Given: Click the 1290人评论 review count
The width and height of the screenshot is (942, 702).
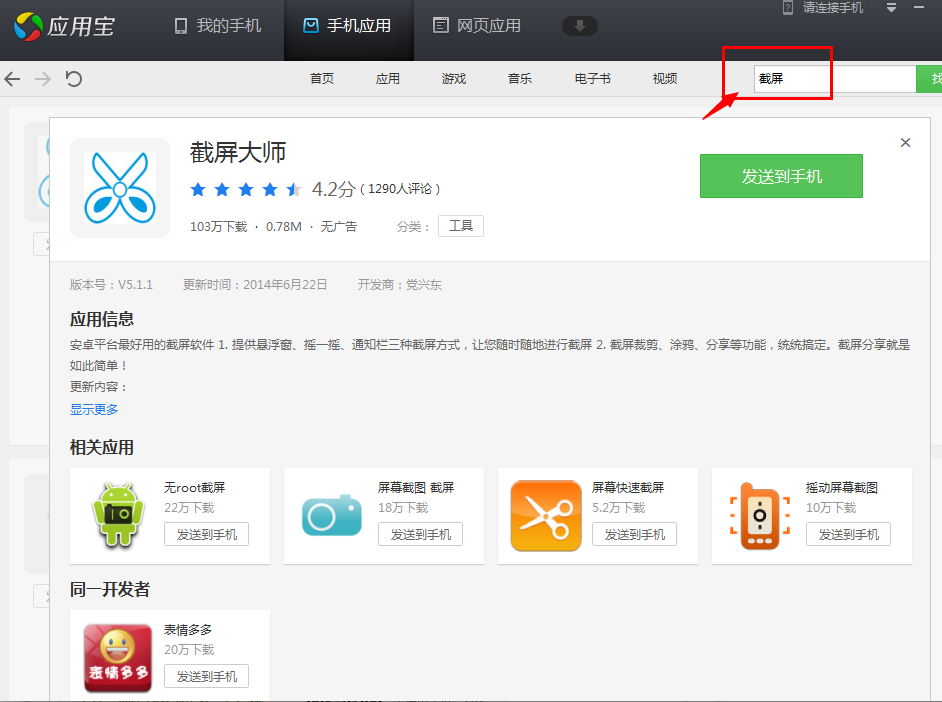Looking at the screenshot, I should coord(400,189).
